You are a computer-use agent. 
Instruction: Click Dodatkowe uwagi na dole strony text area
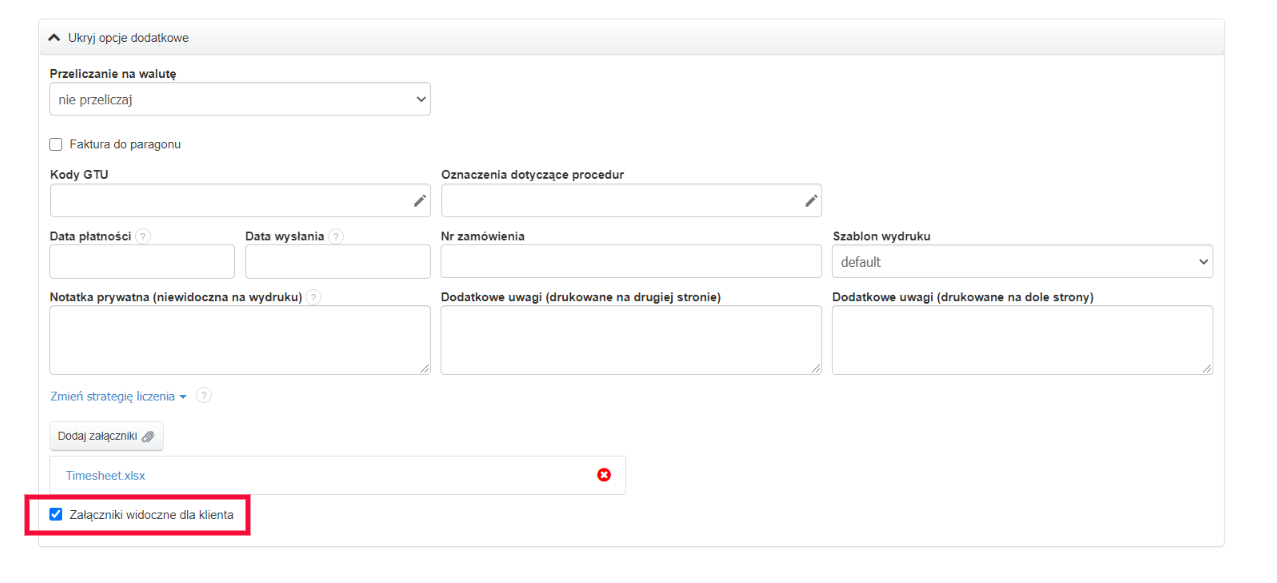1022,340
